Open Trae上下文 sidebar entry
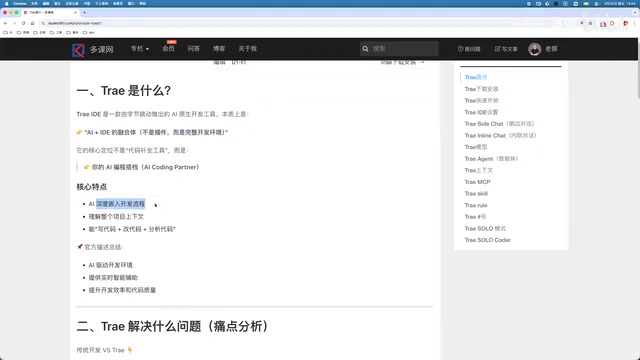The width and height of the screenshot is (640, 360). point(478,170)
